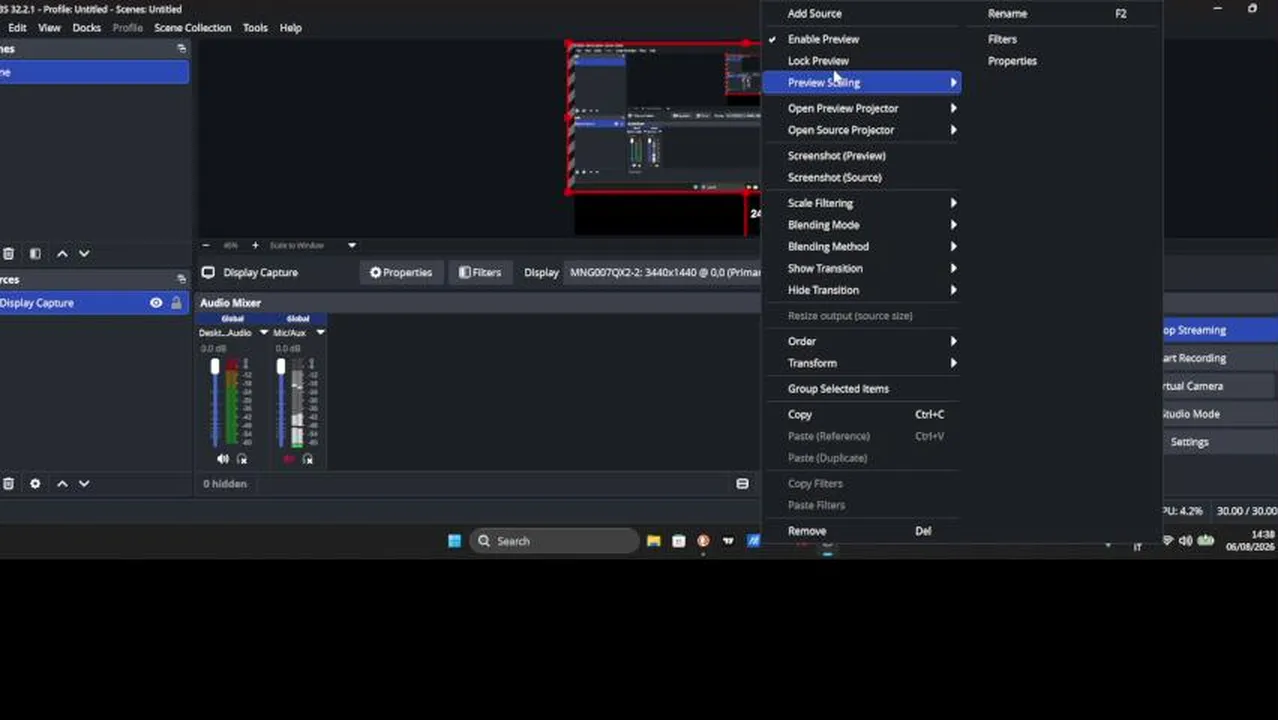
Task: Zoom out preview with minus icon
Action: pos(206,245)
